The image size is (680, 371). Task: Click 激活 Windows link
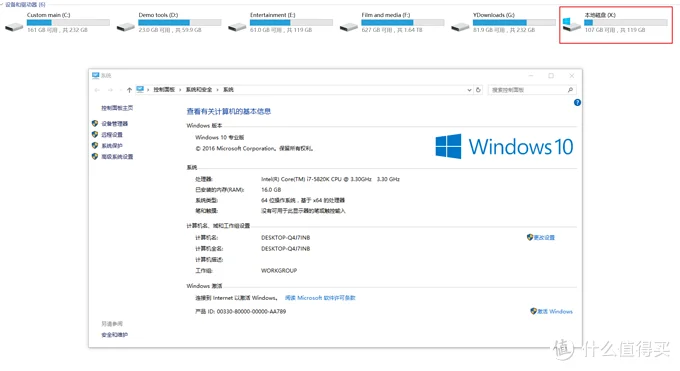(x=555, y=311)
